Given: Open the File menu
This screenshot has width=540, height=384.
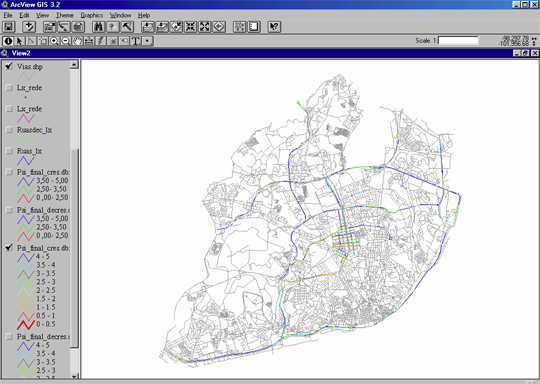Looking at the screenshot, I should [x=8, y=15].
